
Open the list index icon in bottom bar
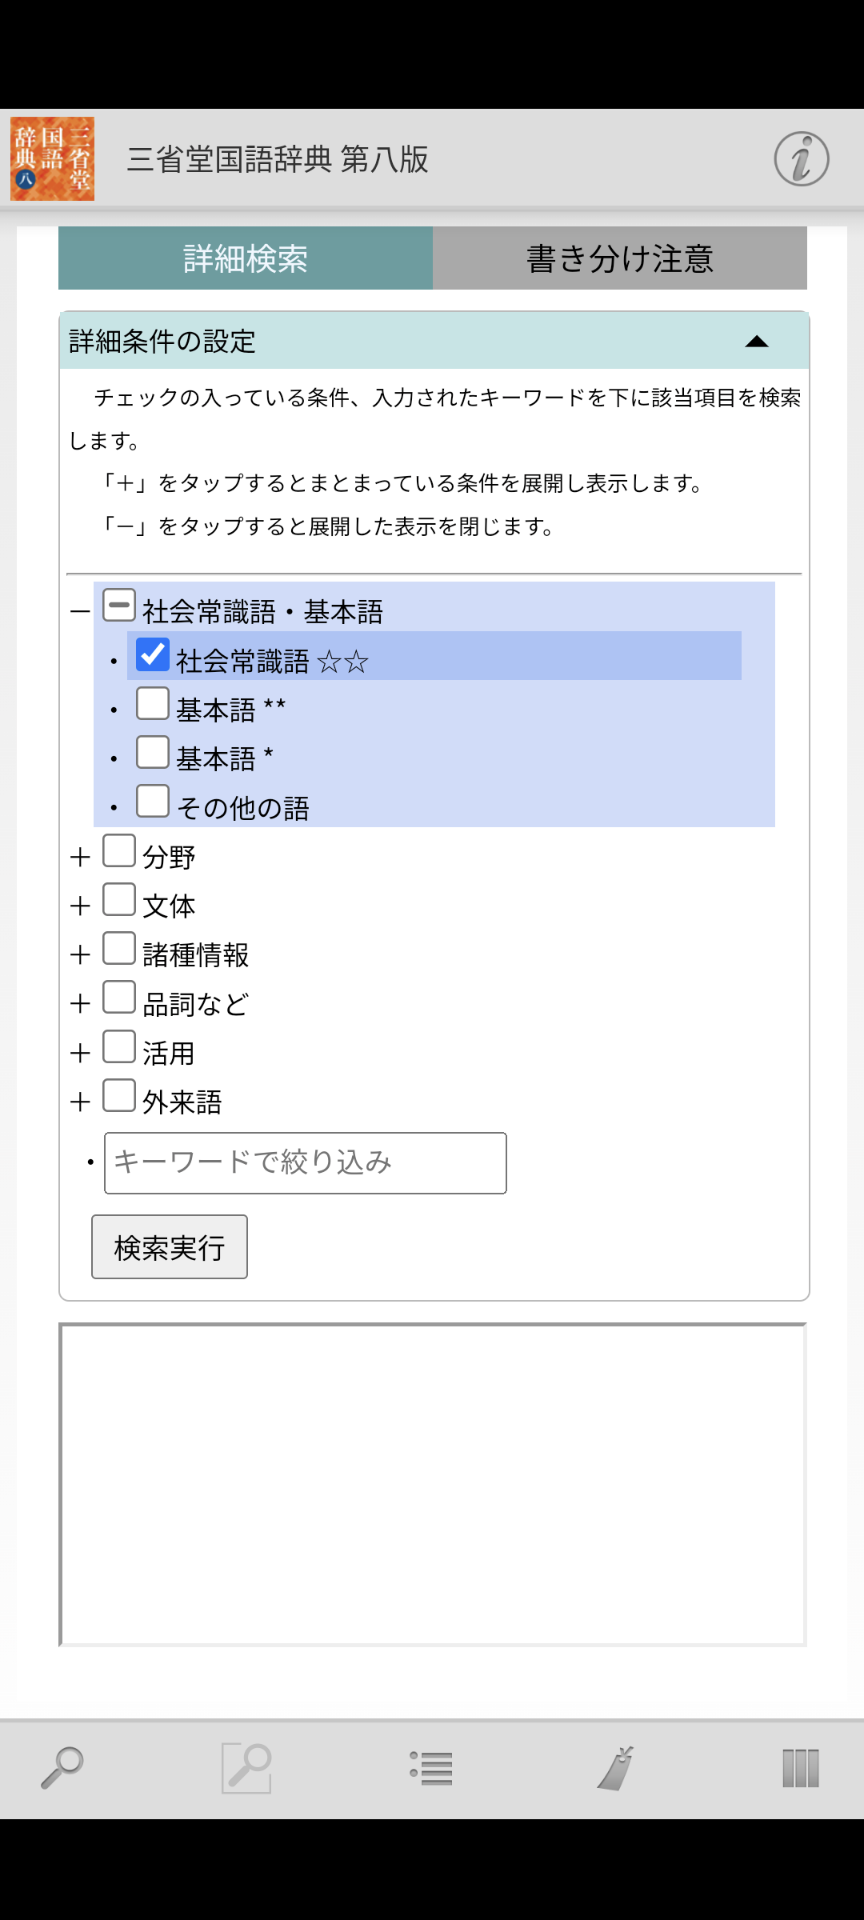tap(431, 1767)
